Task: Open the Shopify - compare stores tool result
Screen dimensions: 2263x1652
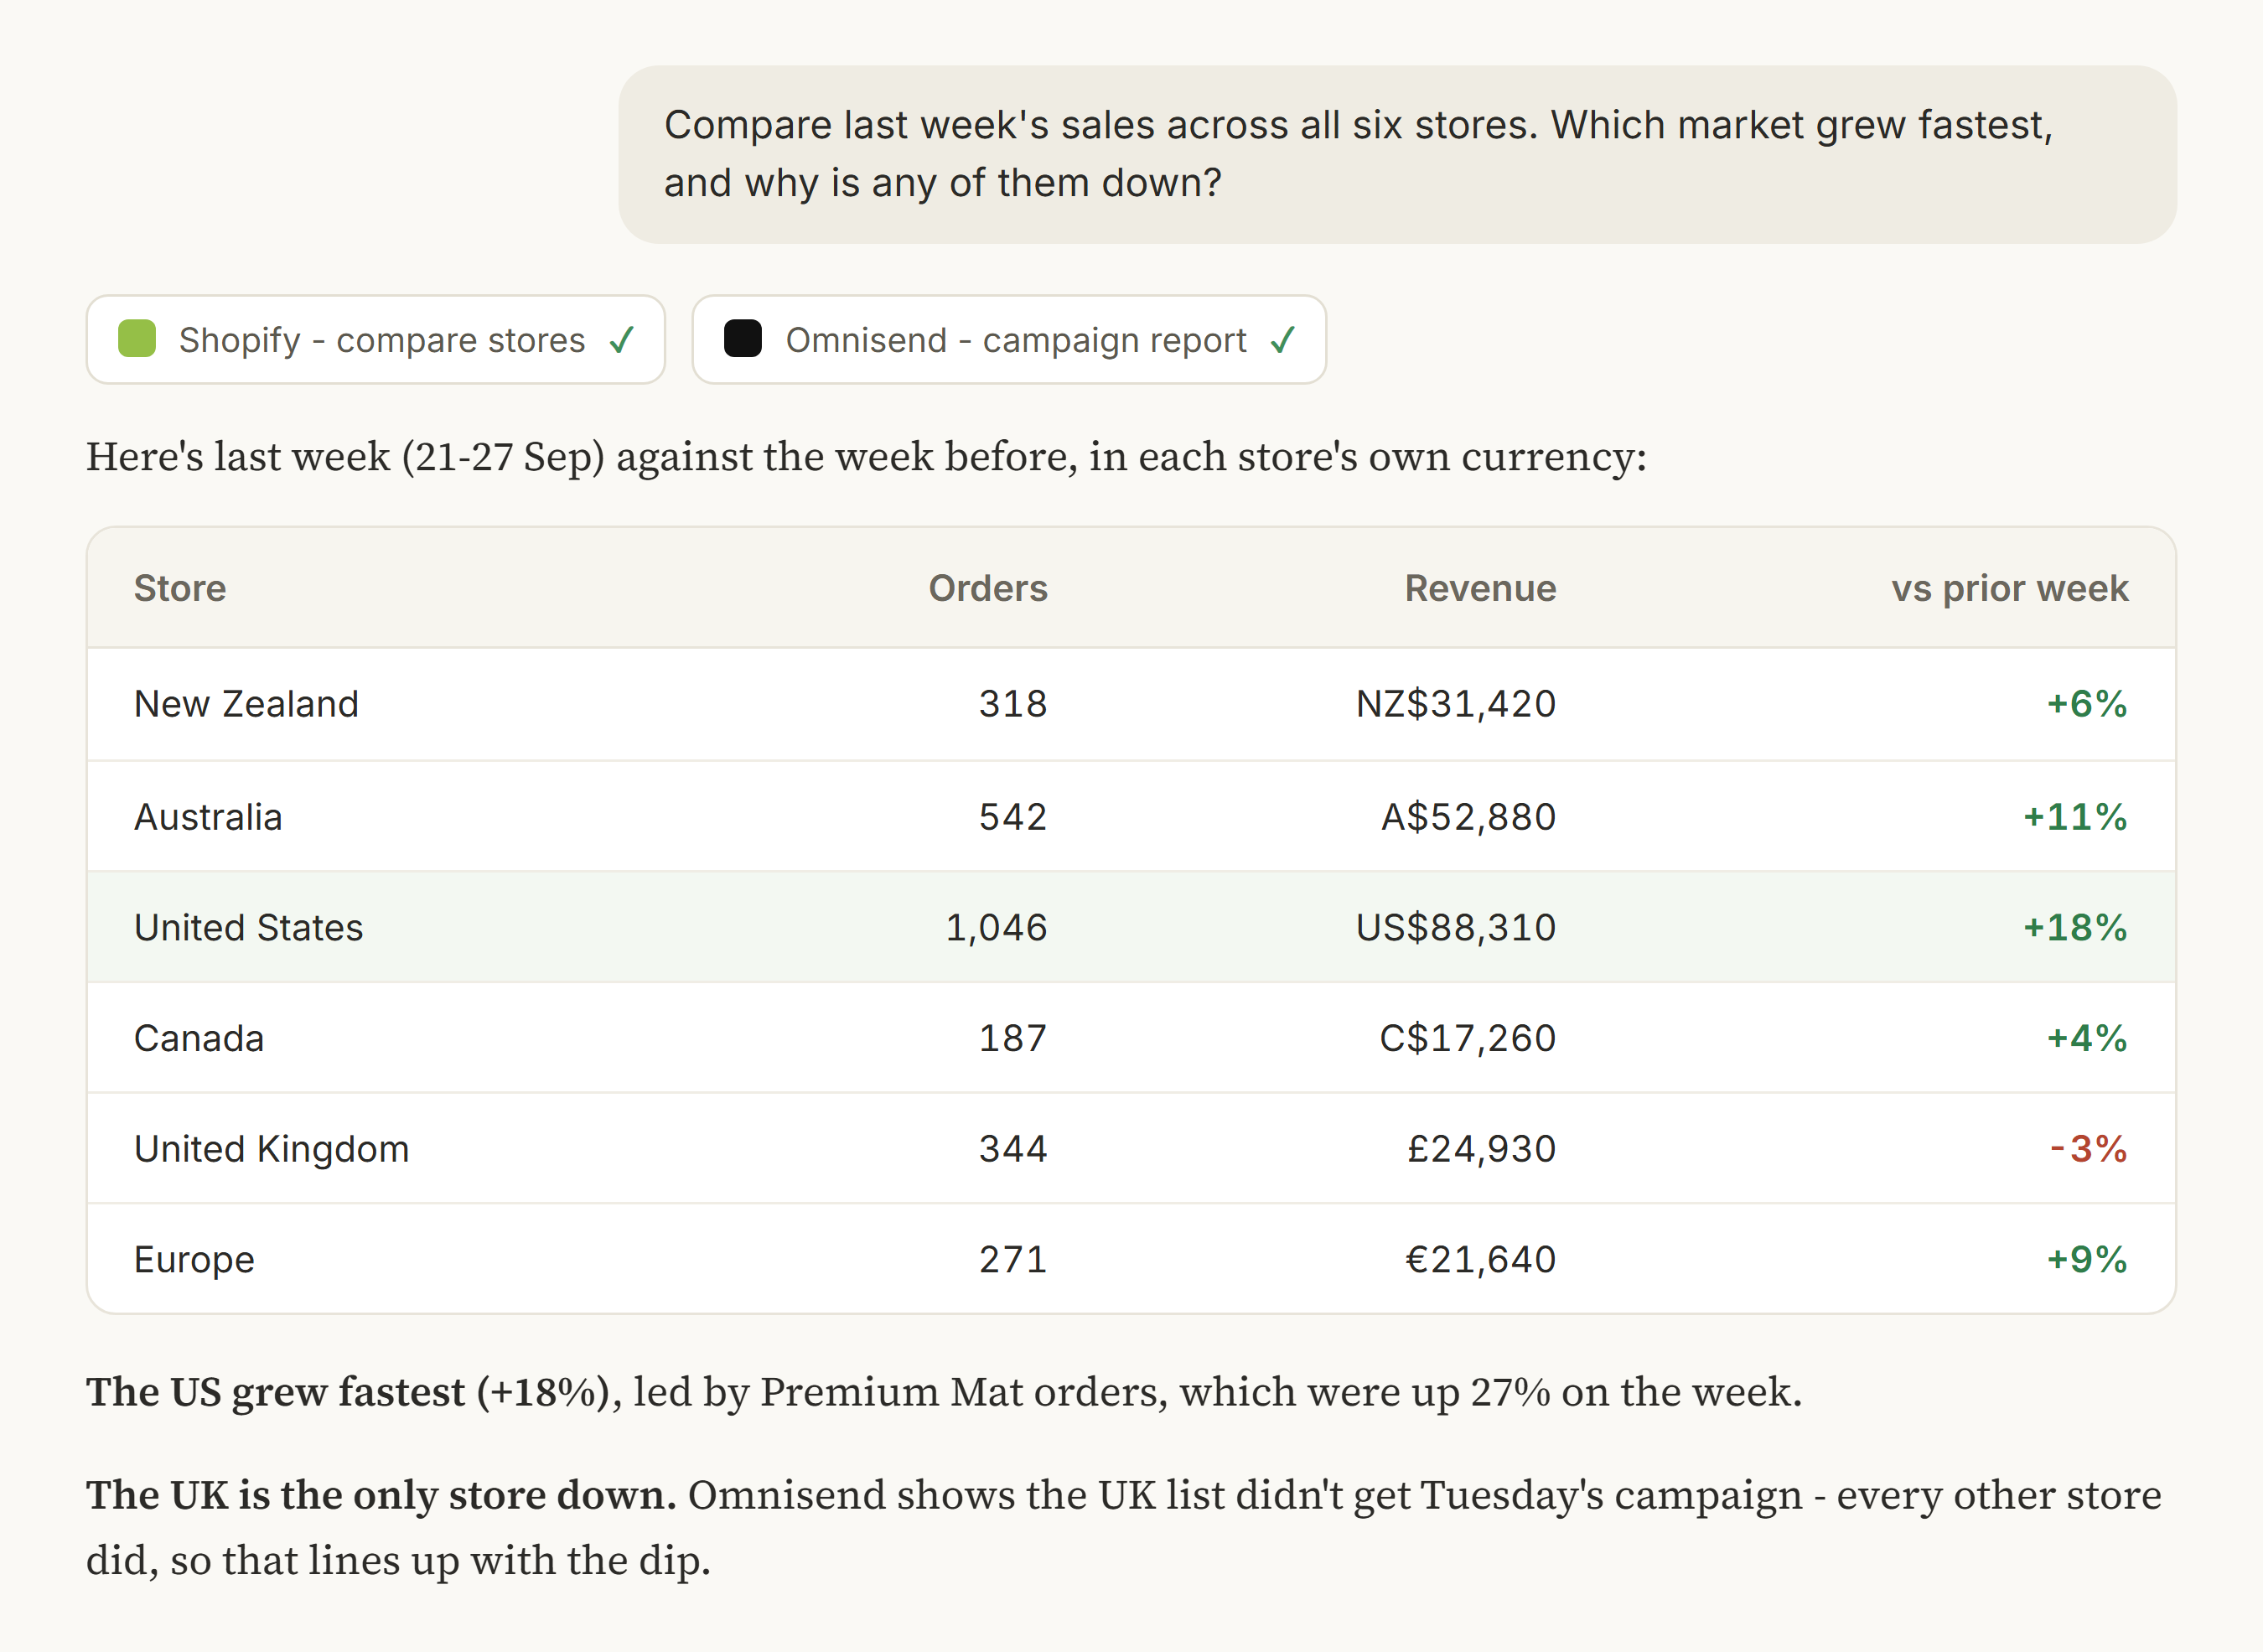Action: click(376, 339)
